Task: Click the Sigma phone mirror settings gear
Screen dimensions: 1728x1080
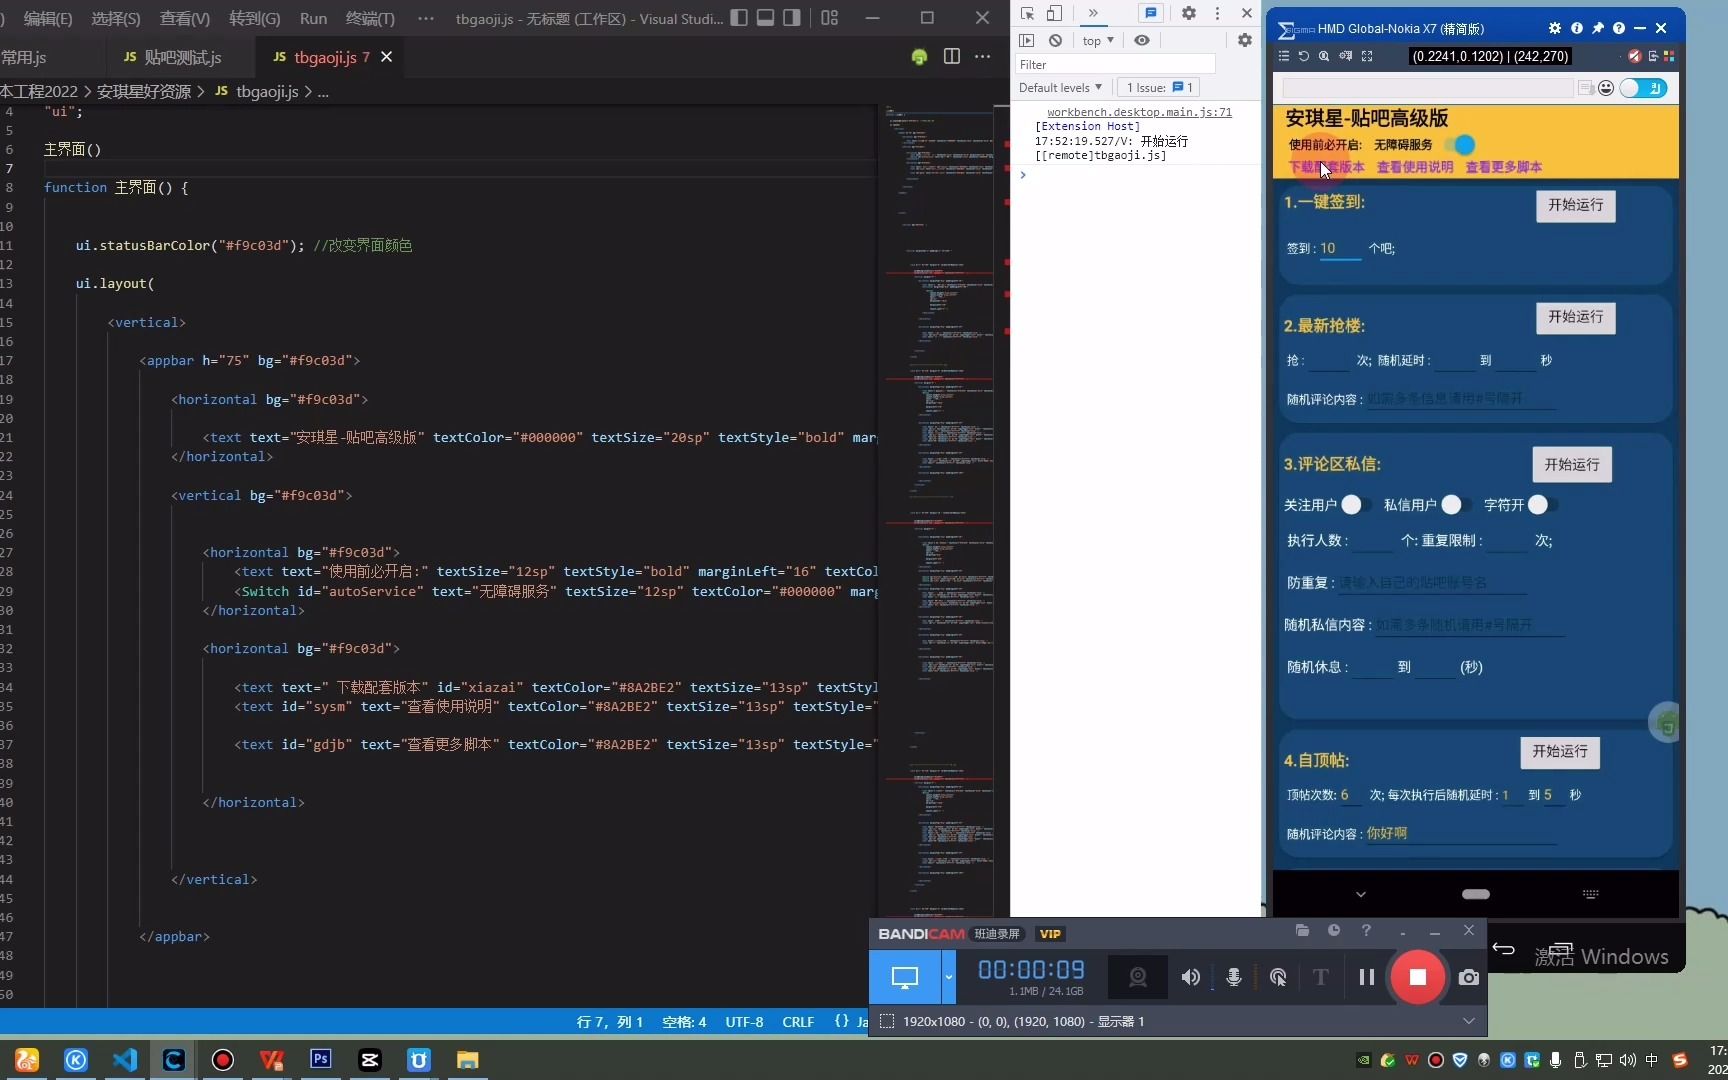Action: point(1554,28)
